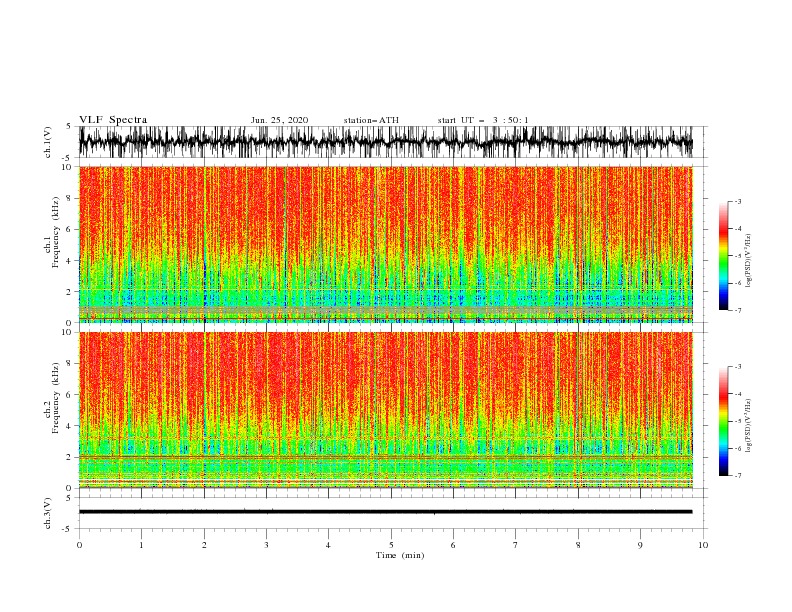The height and width of the screenshot is (612, 792).
Task: Click time axis tick label "9"
Action: 640,545
